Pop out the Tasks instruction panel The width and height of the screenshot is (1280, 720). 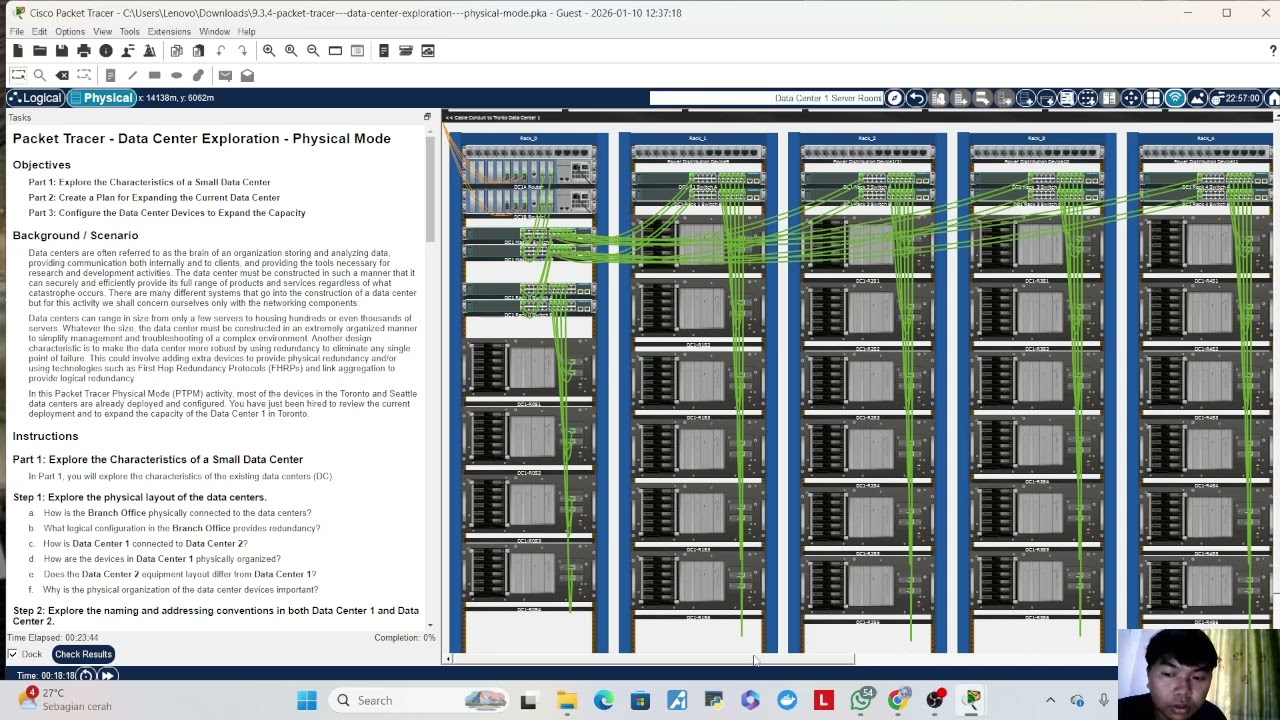[x=427, y=118]
